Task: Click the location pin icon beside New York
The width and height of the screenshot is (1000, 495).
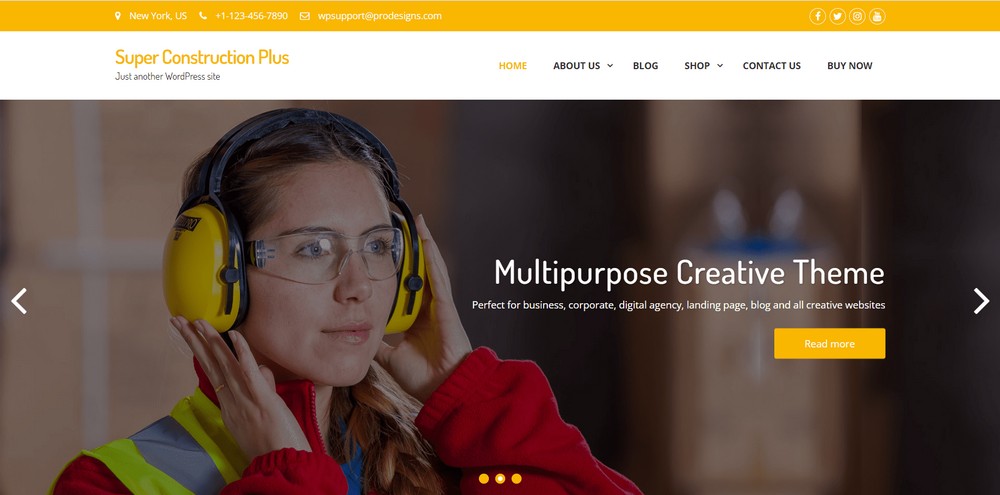Action: click(118, 16)
